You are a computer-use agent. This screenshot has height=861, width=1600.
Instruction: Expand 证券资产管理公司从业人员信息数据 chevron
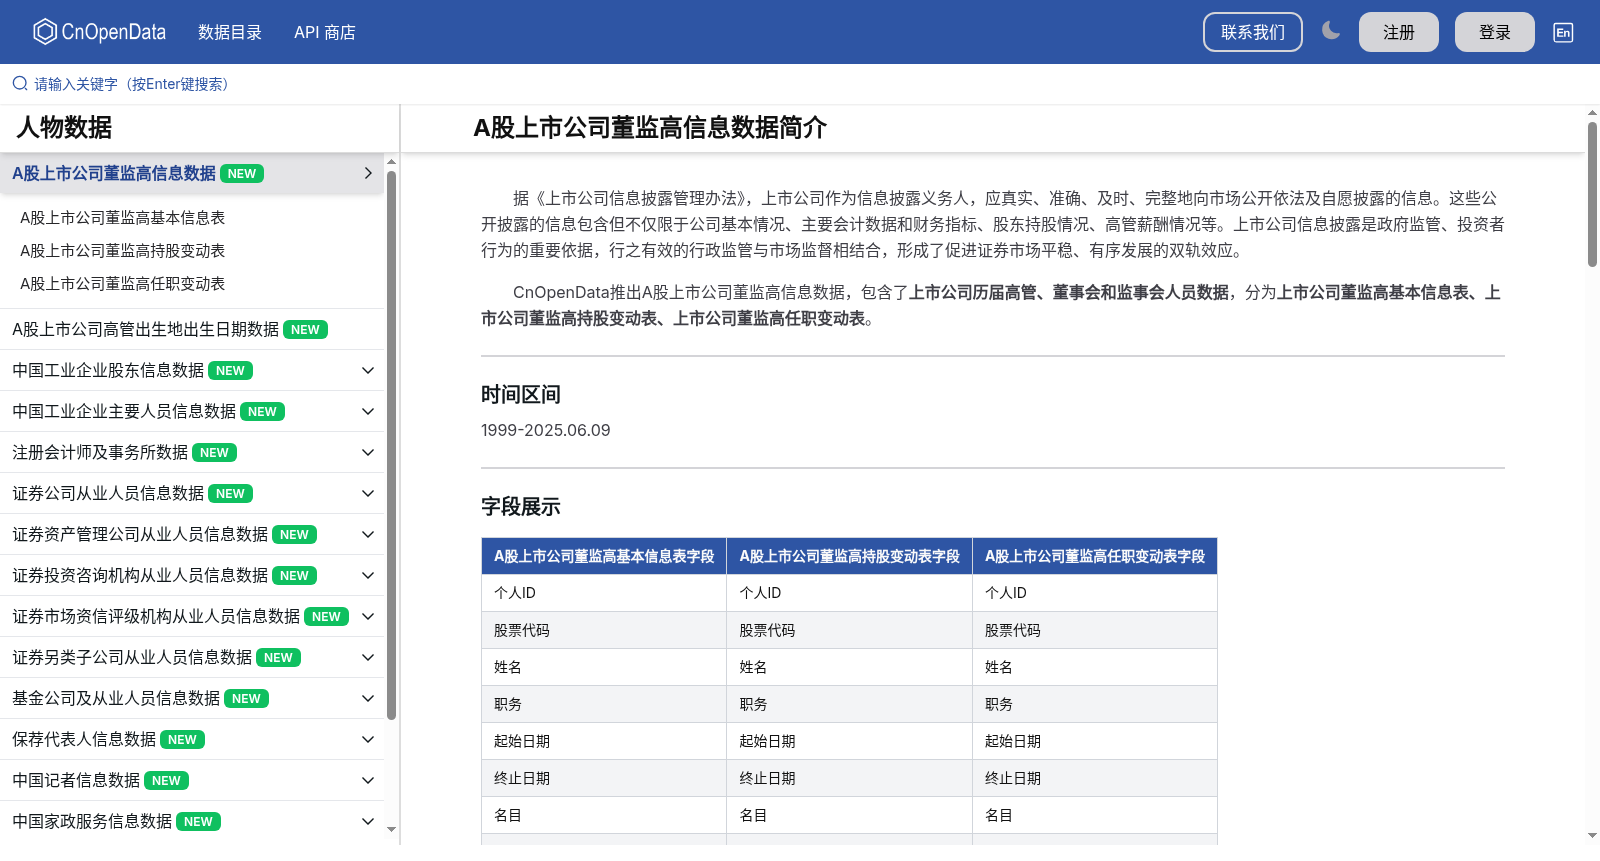[x=368, y=534]
